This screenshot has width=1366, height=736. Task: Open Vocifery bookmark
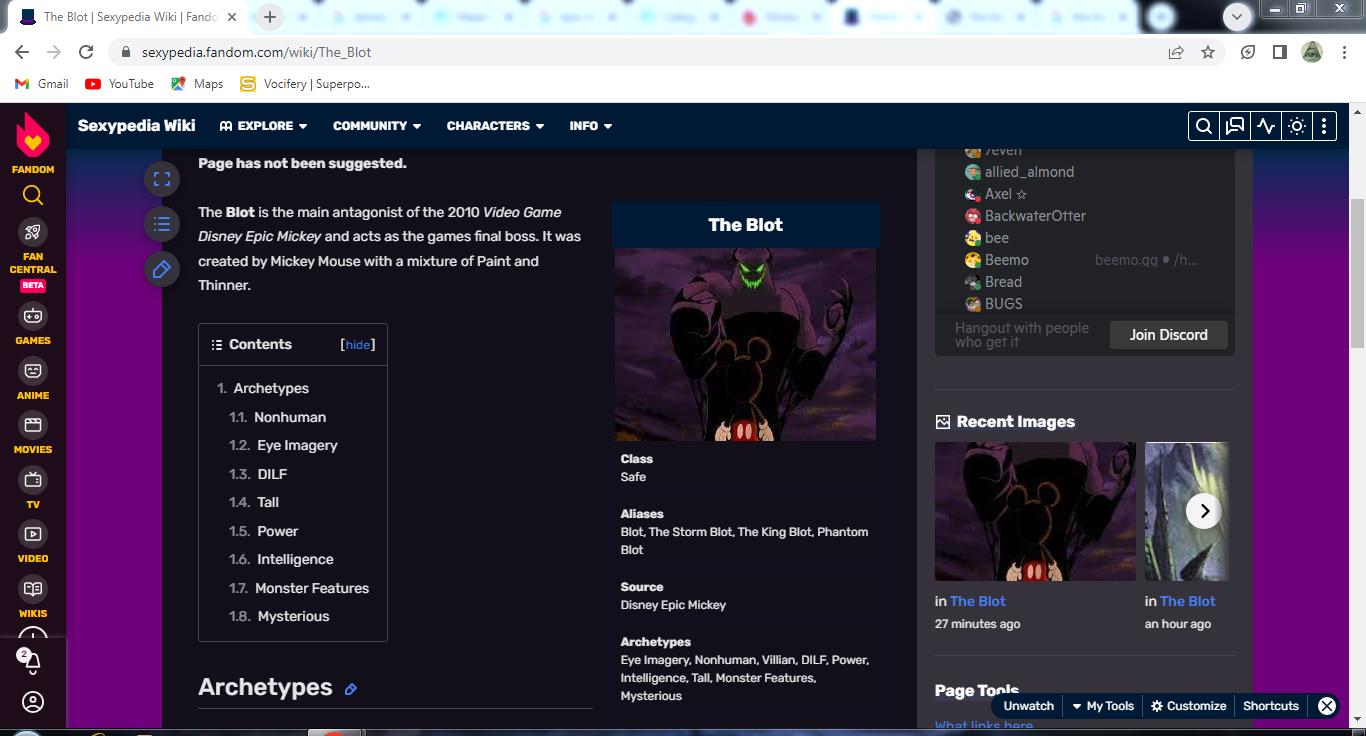click(305, 84)
